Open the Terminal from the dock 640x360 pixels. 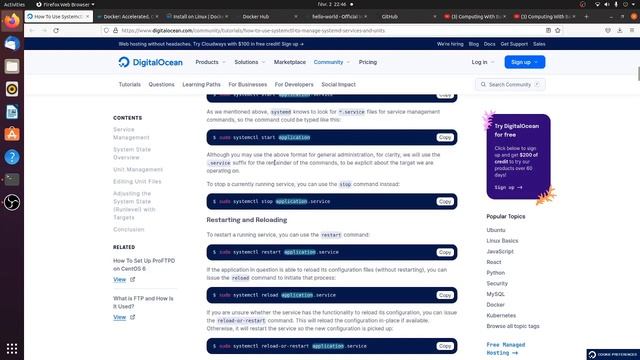(x=12, y=179)
